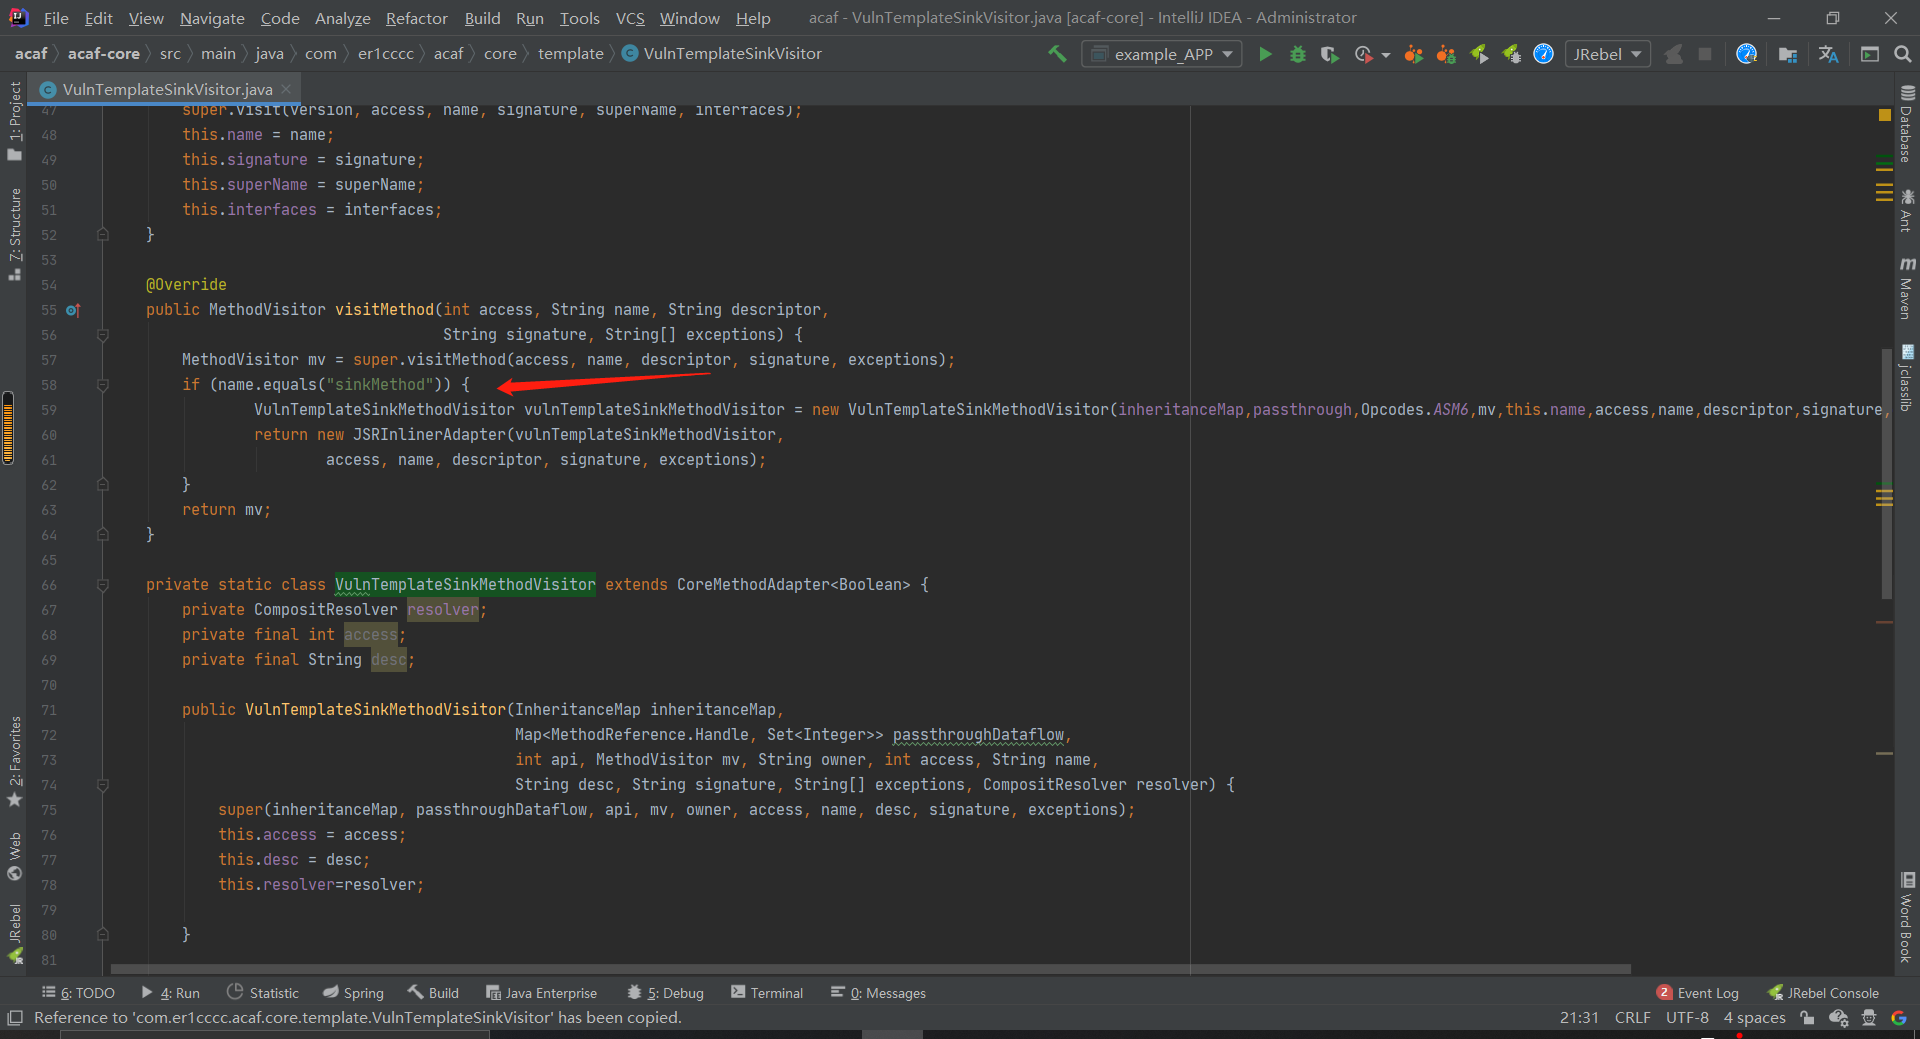Click the override gutter icon on line 55
Viewport: 1920px width, 1039px height.
(72, 310)
